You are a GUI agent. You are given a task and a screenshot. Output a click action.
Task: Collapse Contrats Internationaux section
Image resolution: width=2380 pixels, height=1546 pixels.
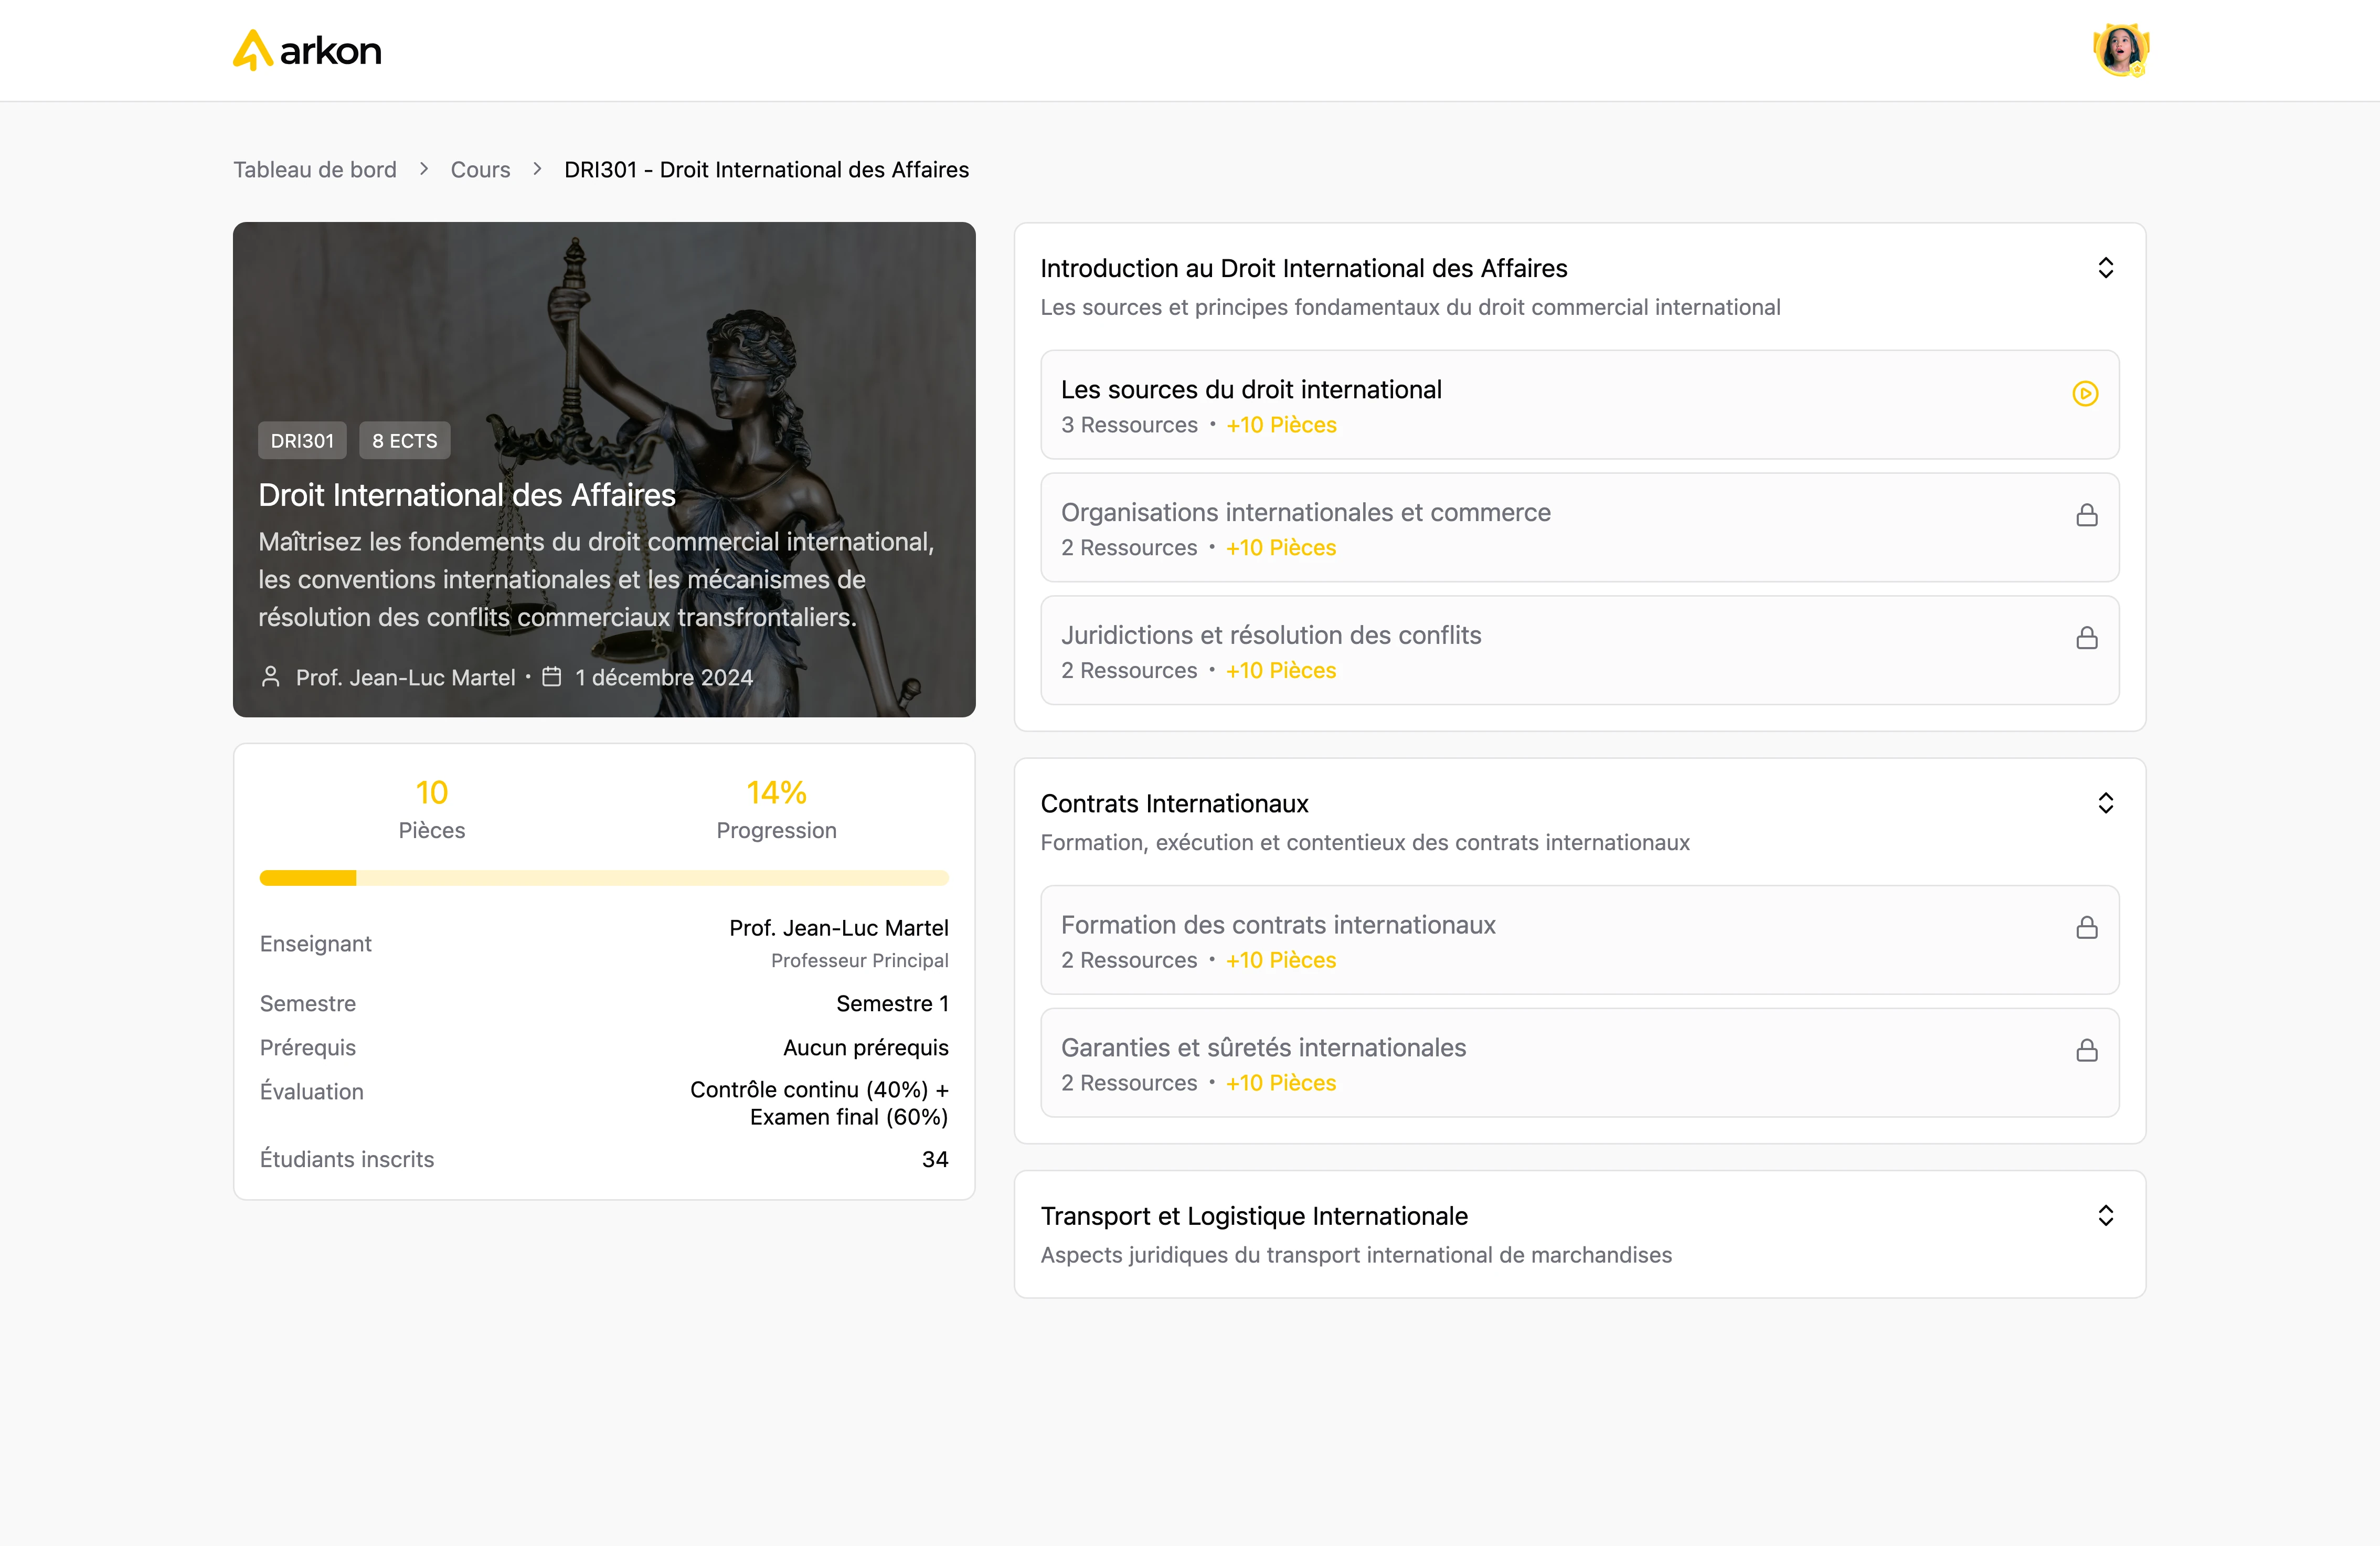coord(2105,803)
